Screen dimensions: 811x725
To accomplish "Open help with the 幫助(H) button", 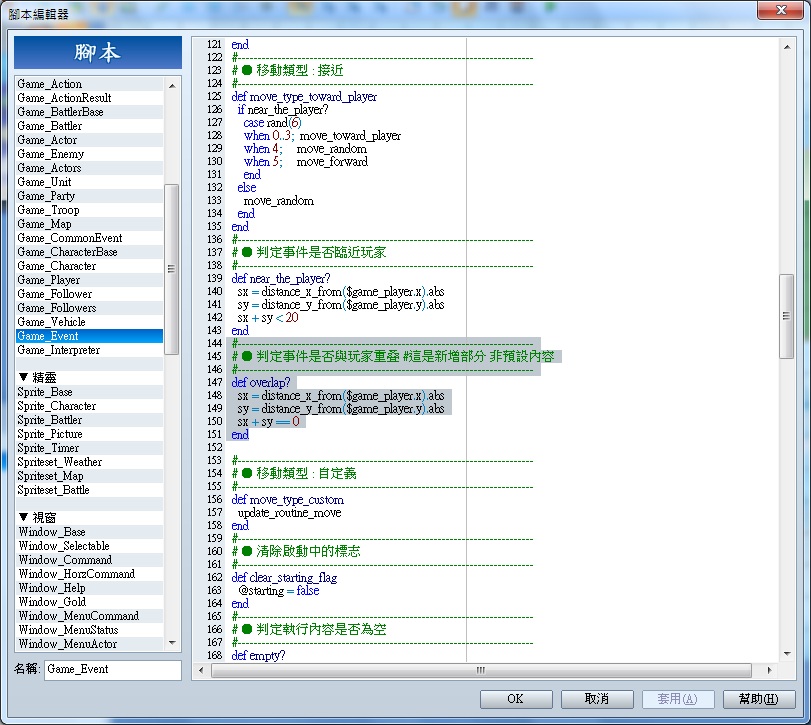I will [758, 699].
